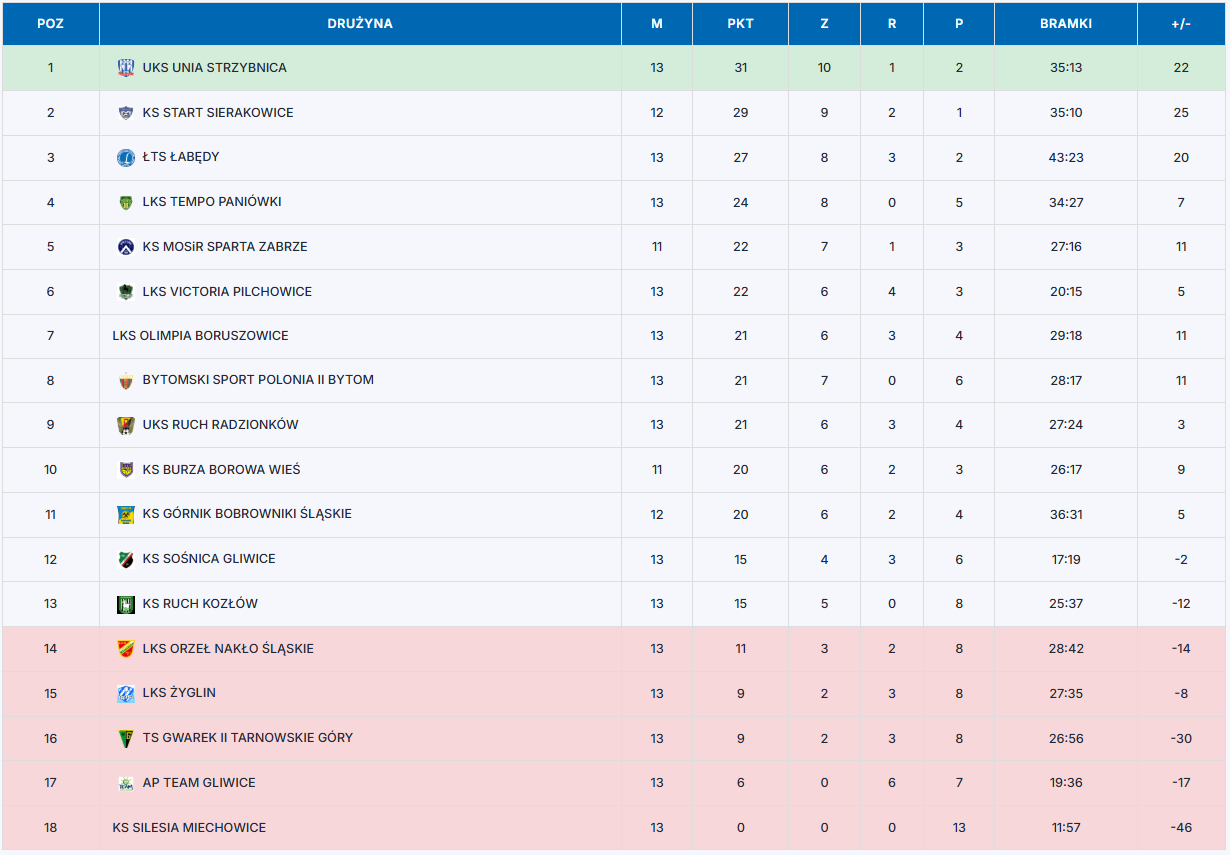1230x855 pixels.
Task: Click the ŁTS Łabędy blue crest icon
Action: [x=125, y=157]
